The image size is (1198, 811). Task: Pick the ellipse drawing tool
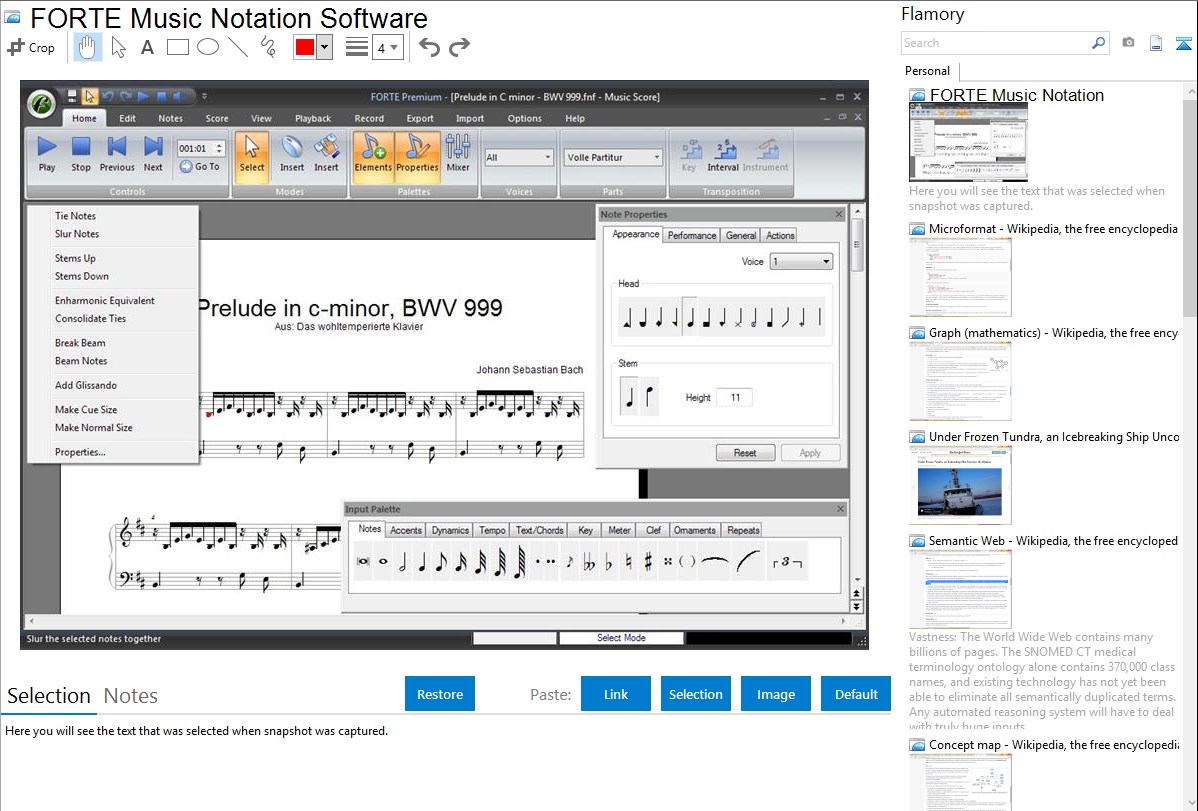208,47
